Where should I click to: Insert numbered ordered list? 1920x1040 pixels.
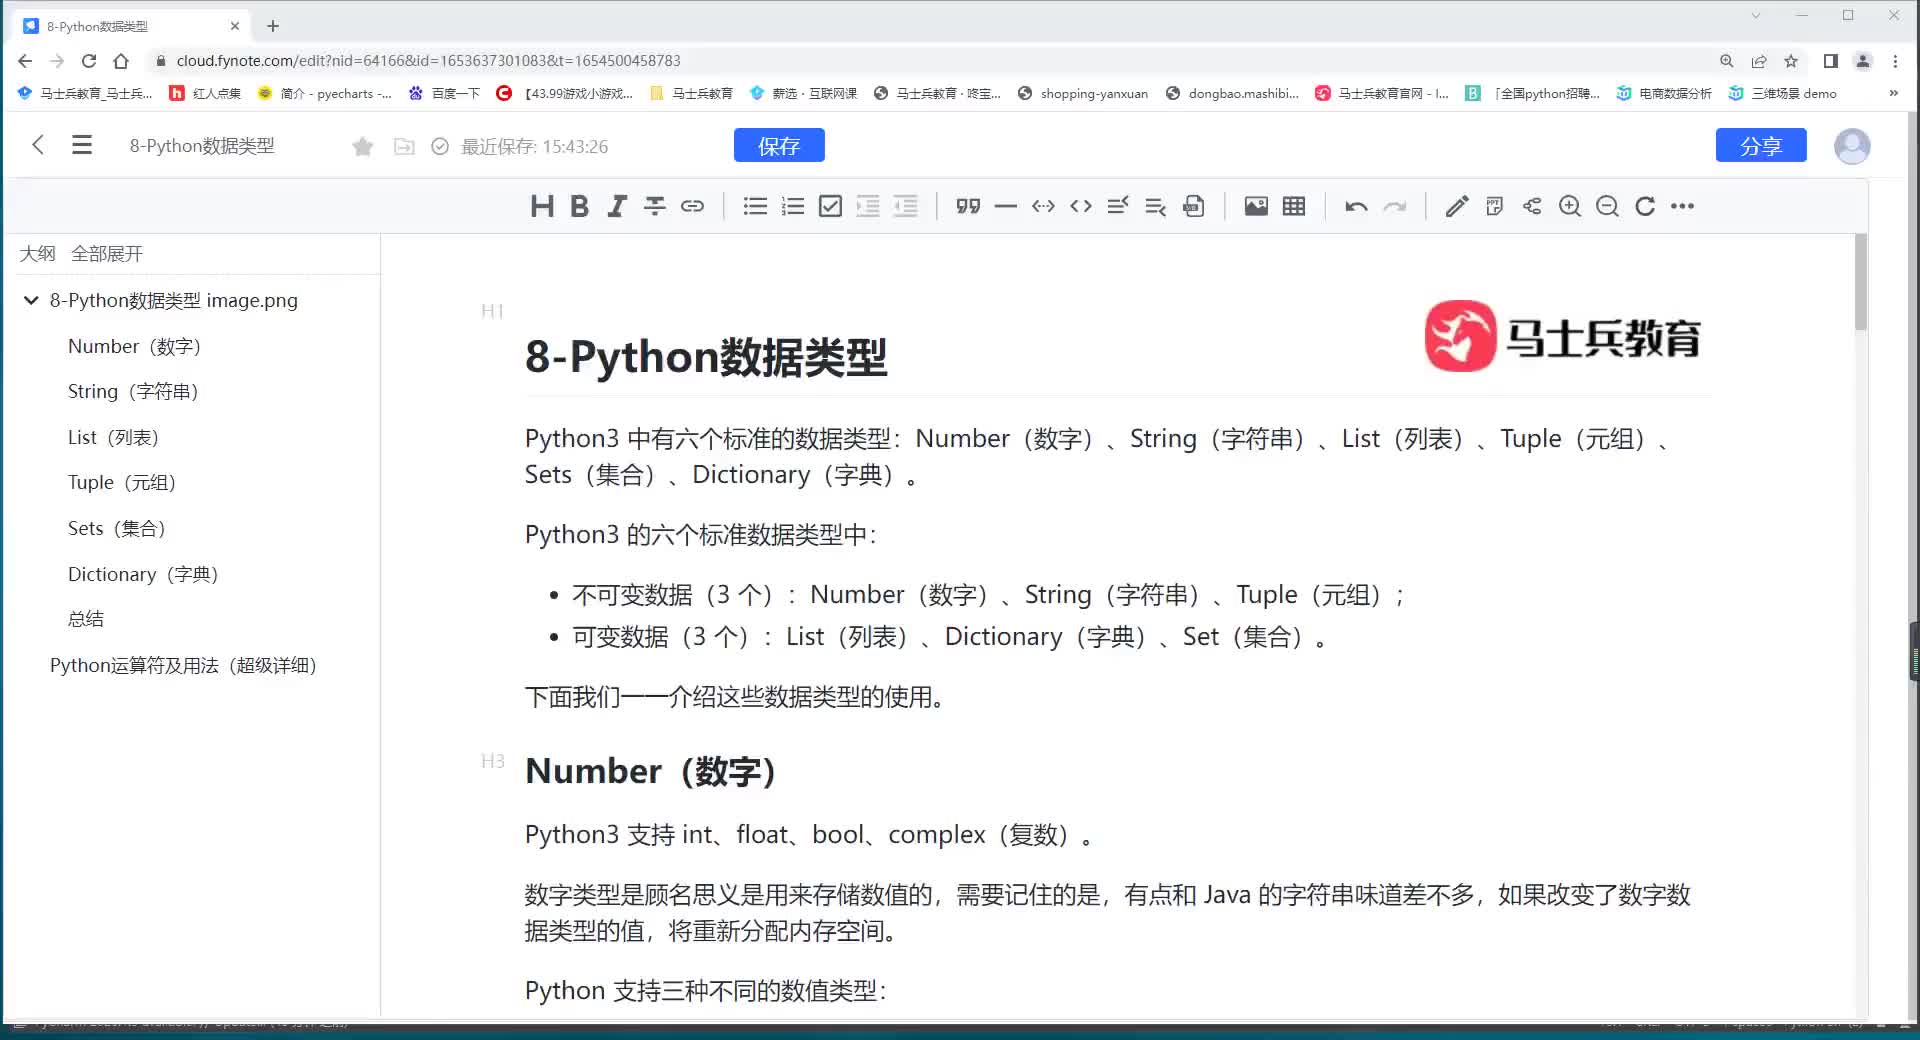click(793, 207)
